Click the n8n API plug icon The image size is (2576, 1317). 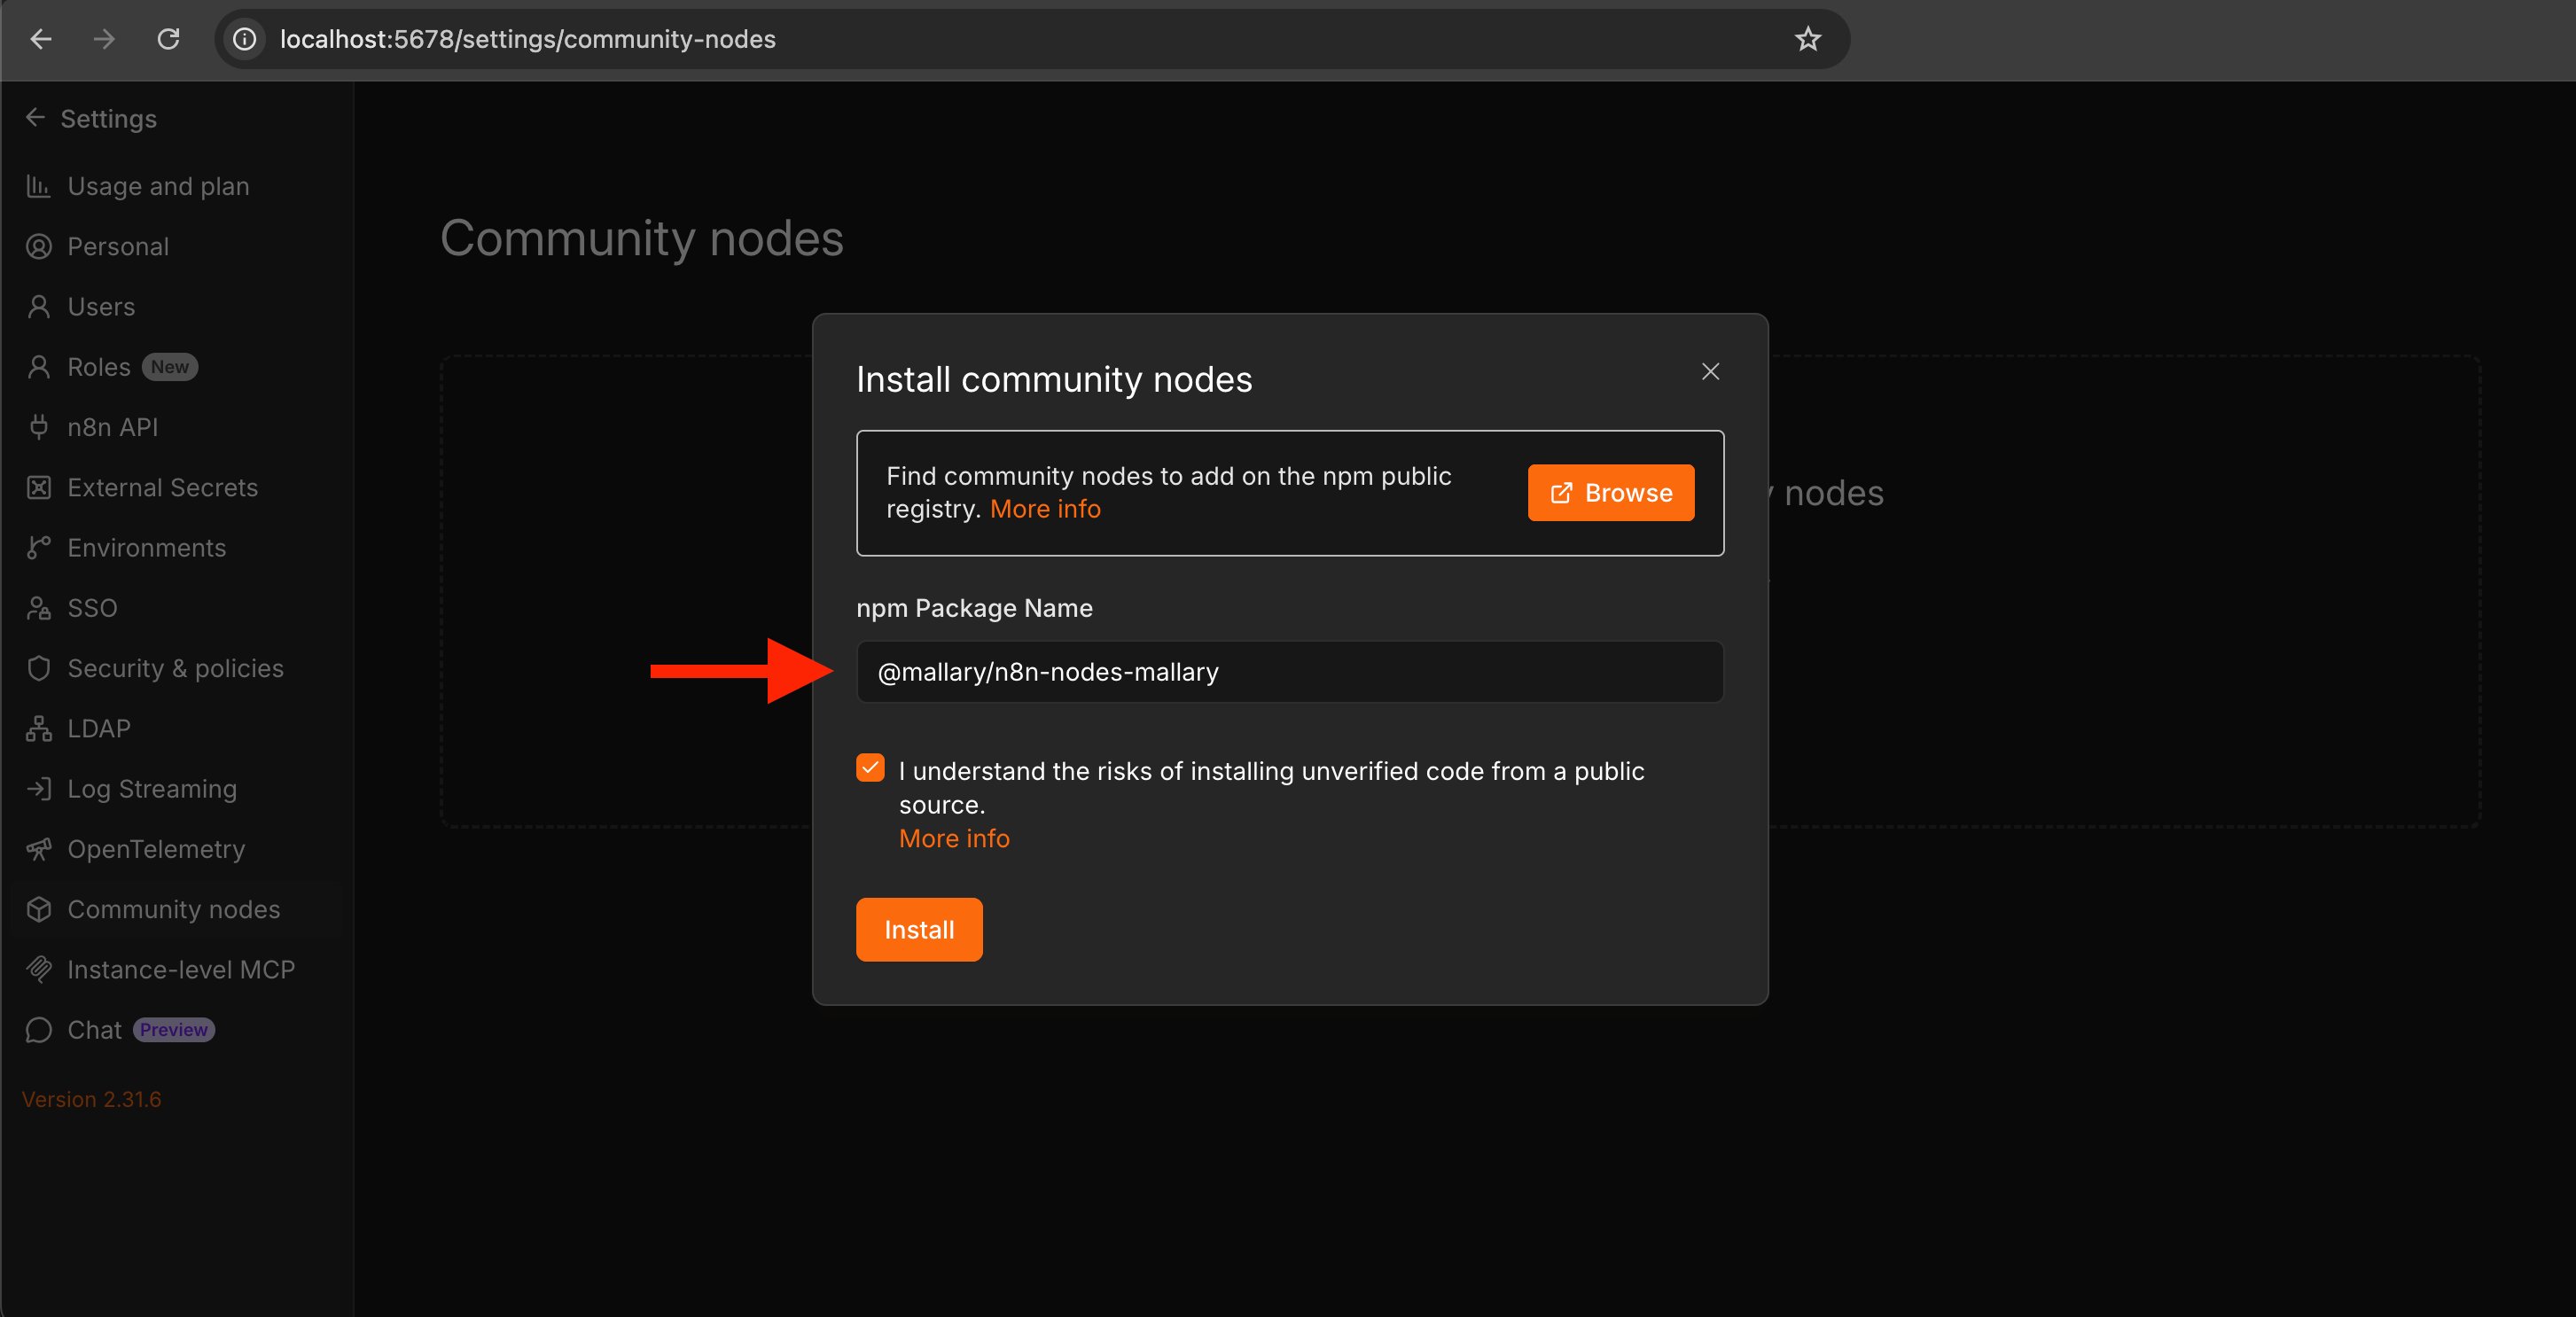click(x=39, y=427)
